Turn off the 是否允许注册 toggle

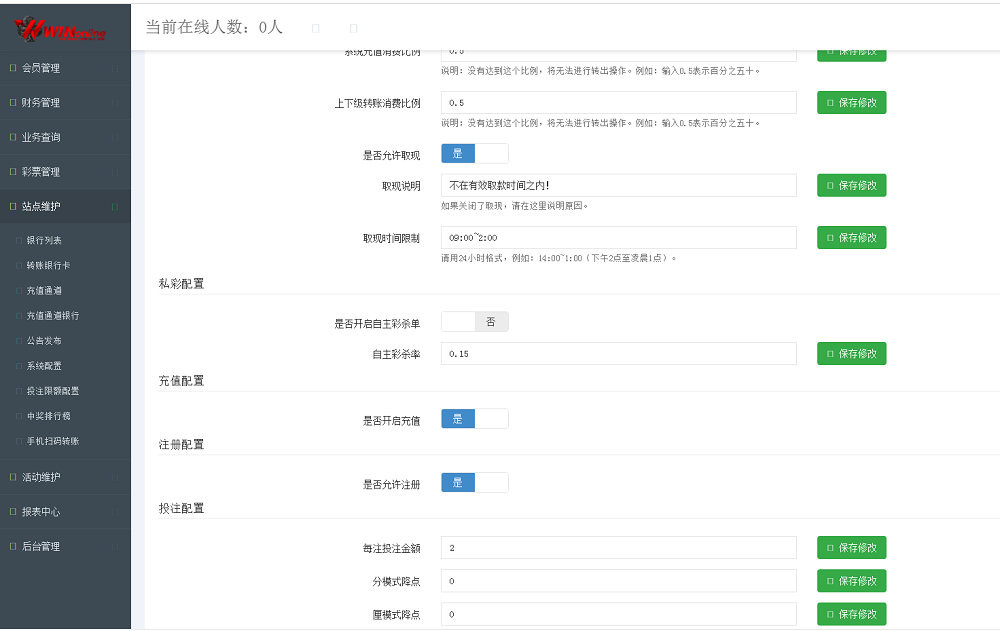(491, 482)
